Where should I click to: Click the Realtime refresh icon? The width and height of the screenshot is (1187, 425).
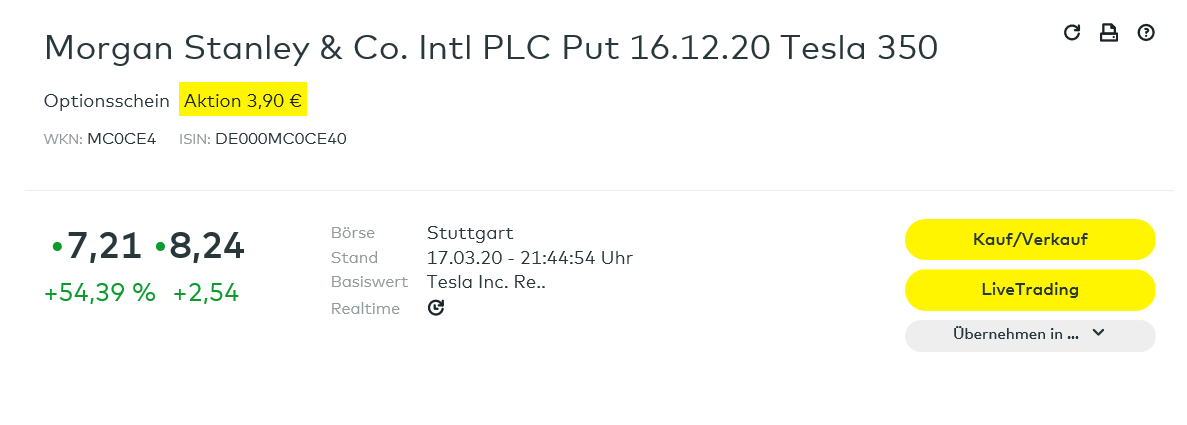tap(435, 308)
